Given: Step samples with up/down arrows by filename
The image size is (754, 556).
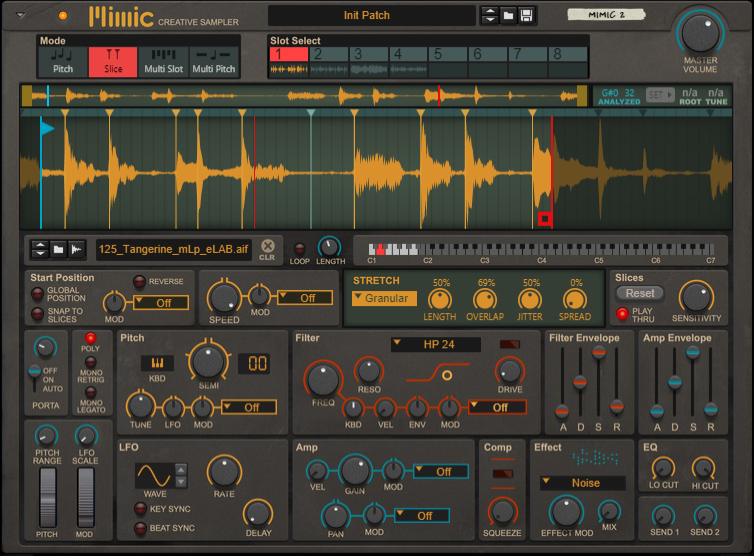Looking at the screenshot, I should [40, 249].
